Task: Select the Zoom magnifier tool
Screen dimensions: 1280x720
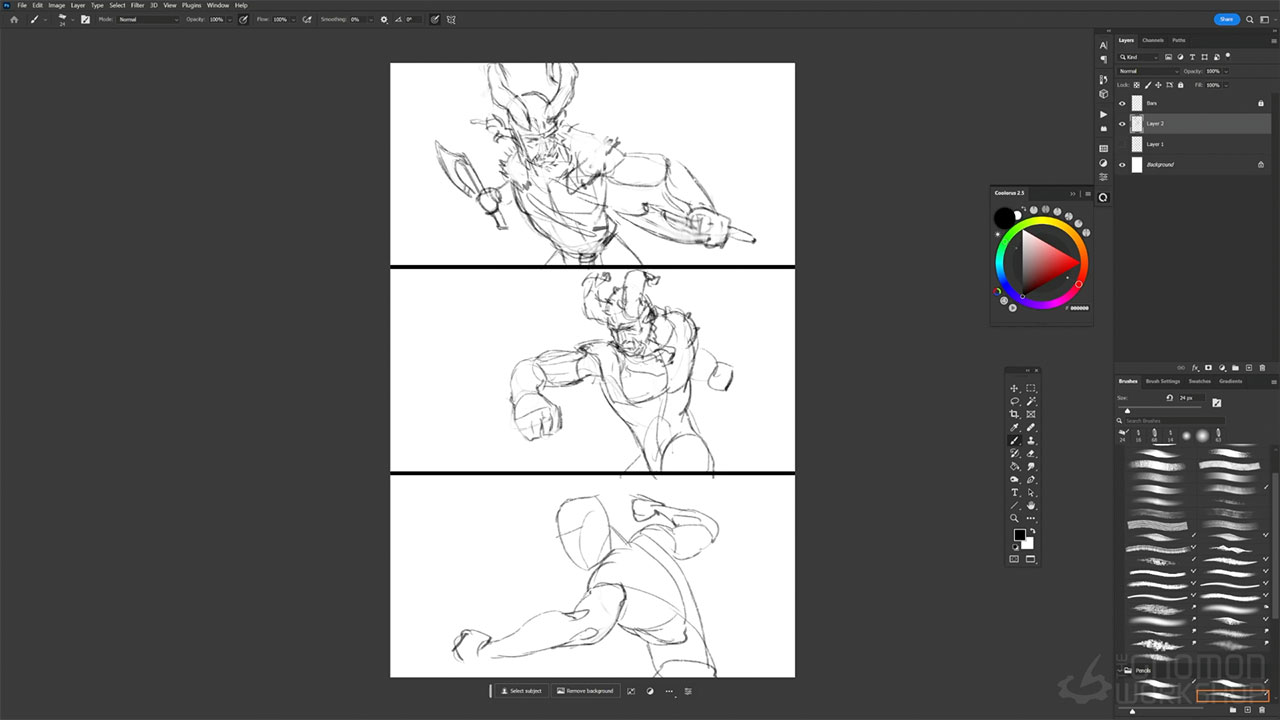Action: point(1014,518)
